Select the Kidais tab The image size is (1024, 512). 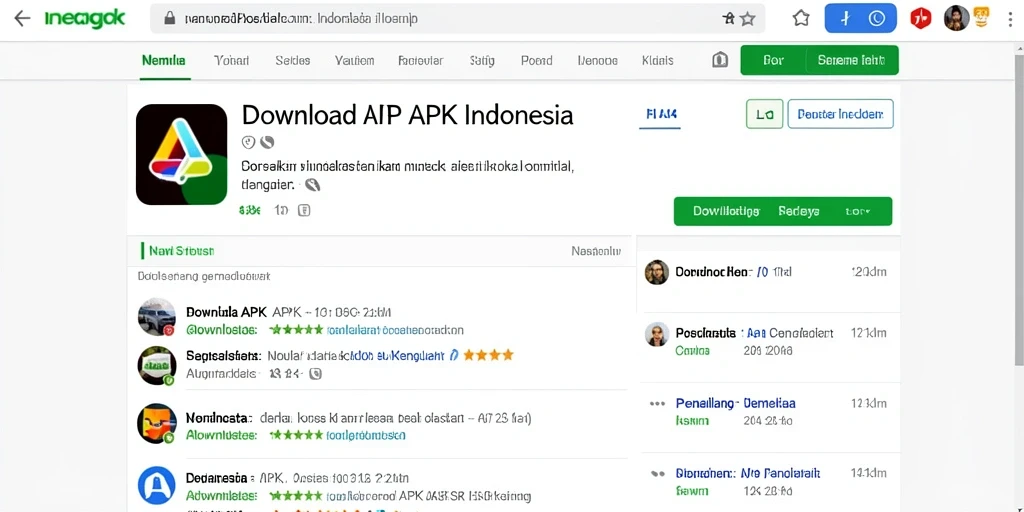coord(658,61)
